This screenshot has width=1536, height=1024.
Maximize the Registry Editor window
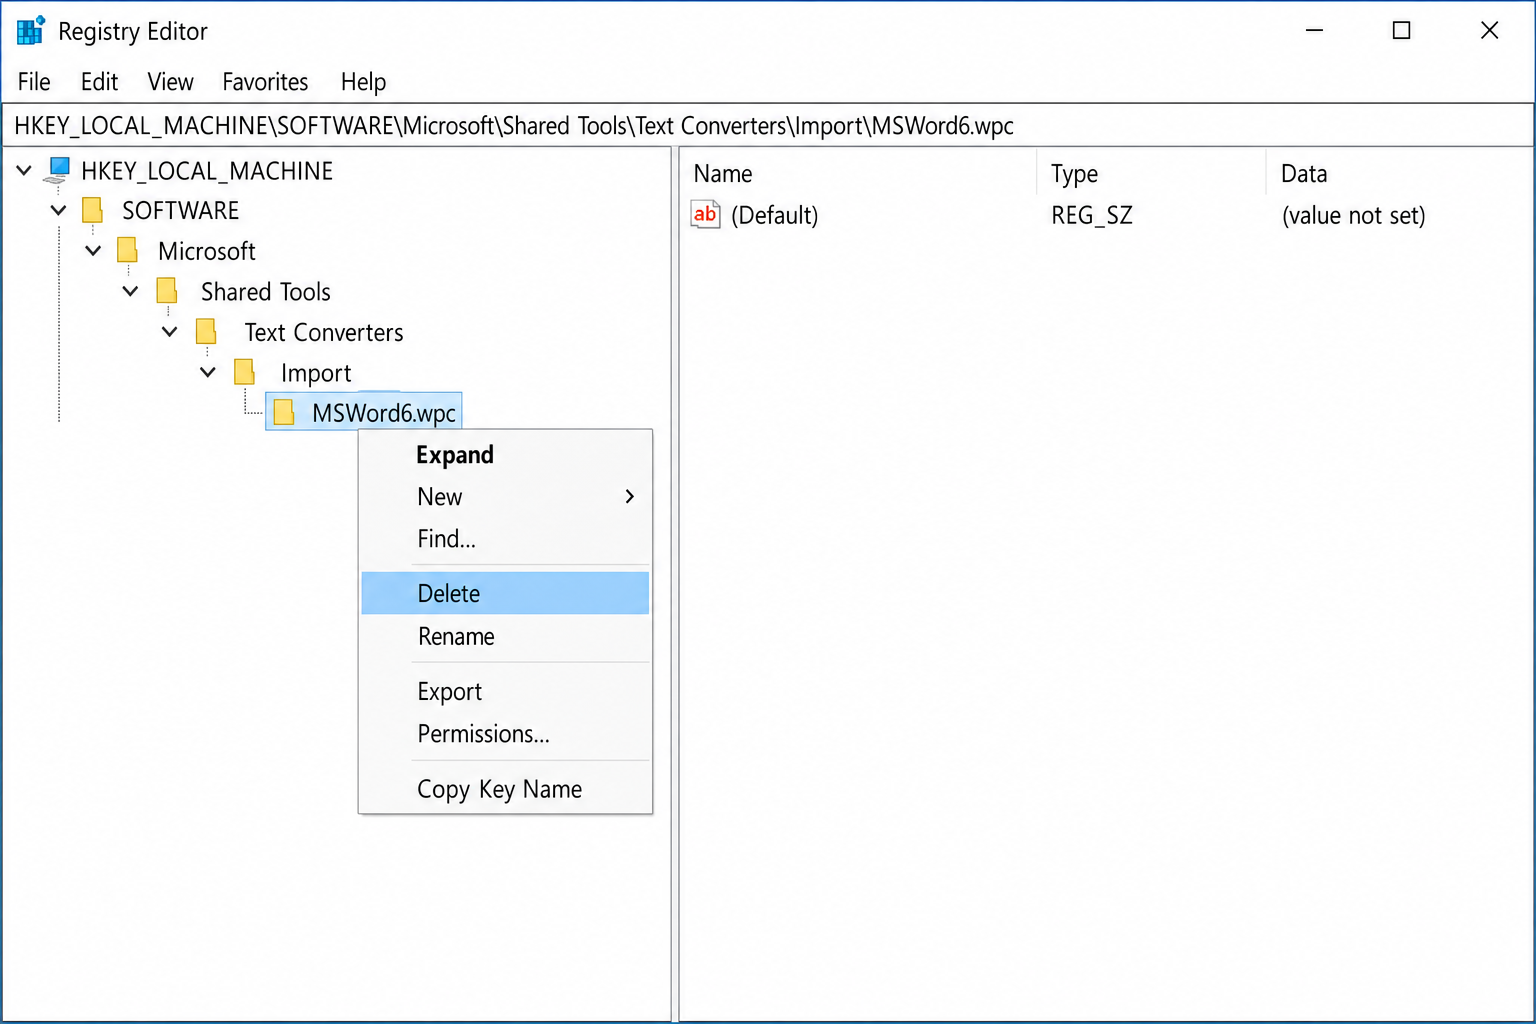click(x=1402, y=30)
